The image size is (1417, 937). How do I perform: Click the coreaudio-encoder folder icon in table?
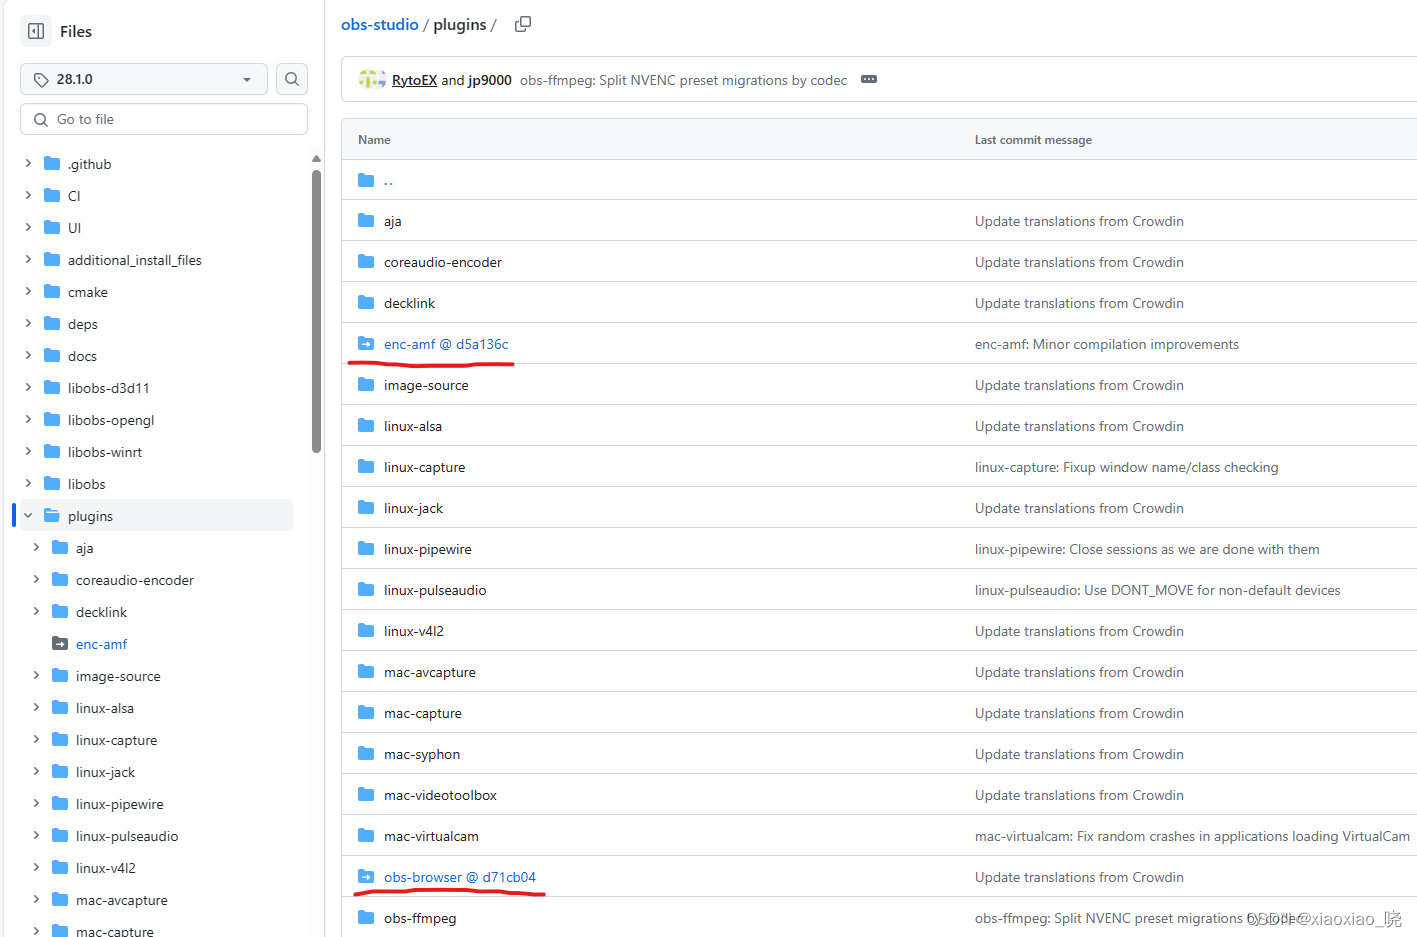tap(366, 262)
